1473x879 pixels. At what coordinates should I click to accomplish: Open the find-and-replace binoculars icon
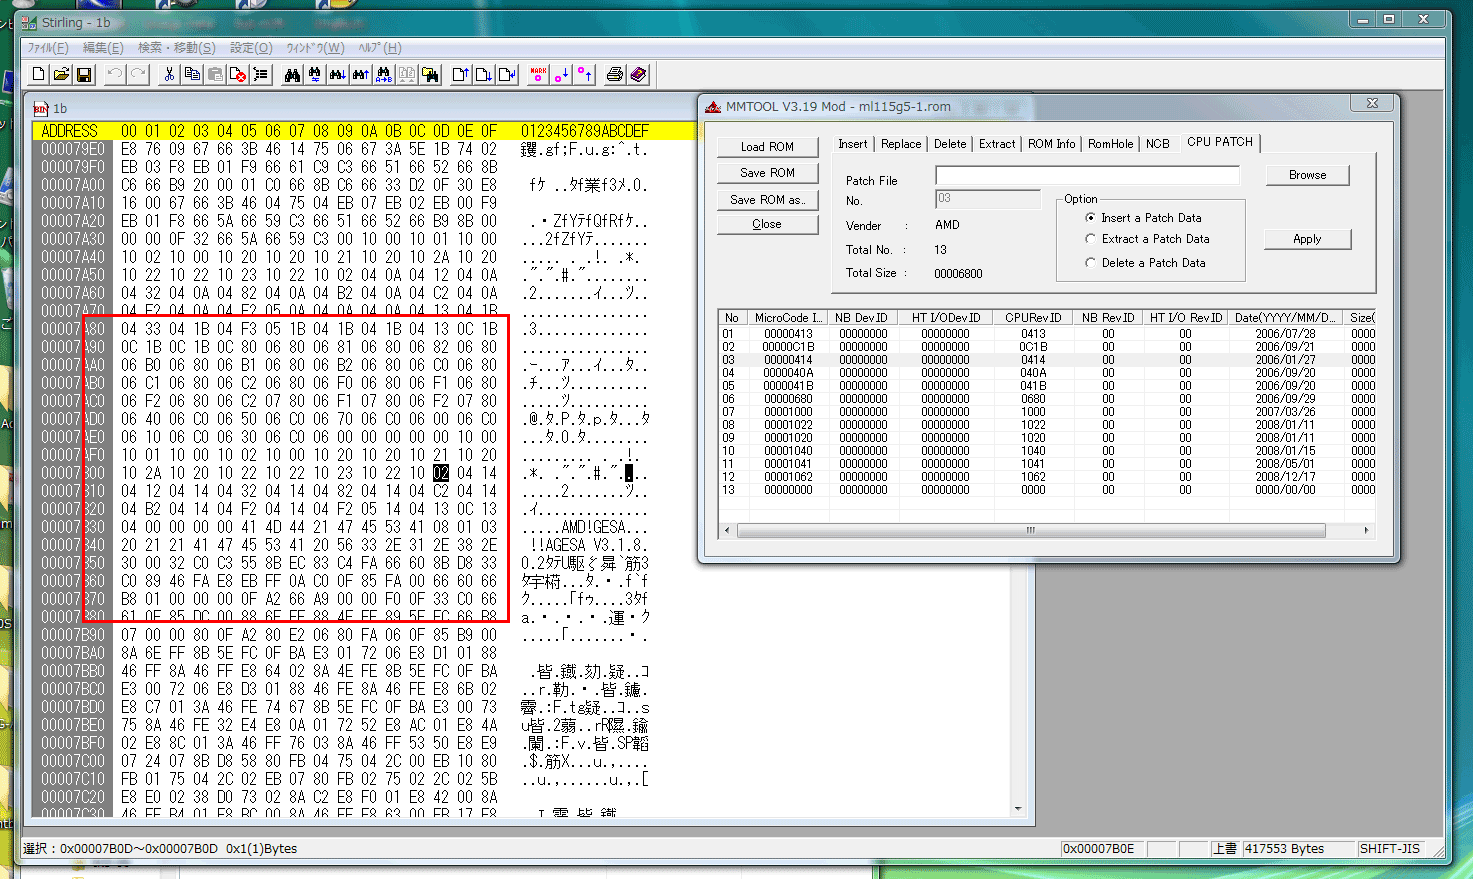(315, 74)
